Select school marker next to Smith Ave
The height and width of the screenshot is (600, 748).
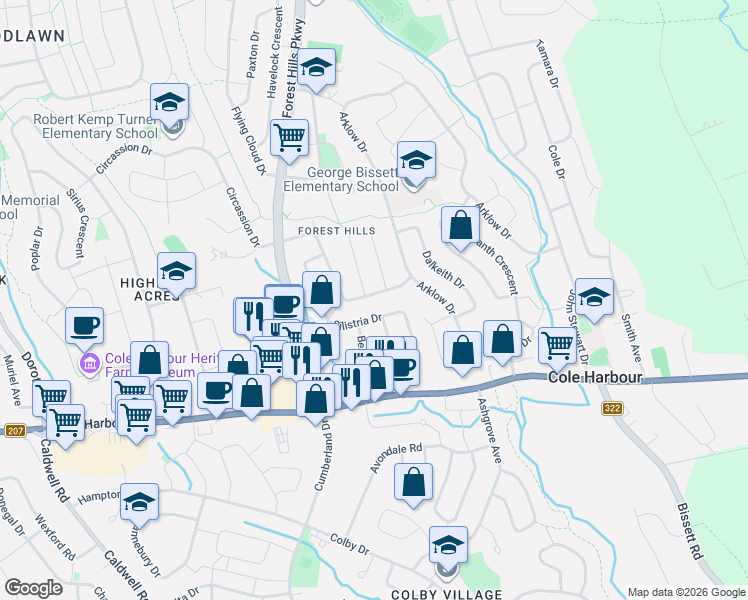pyautogui.click(x=594, y=297)
